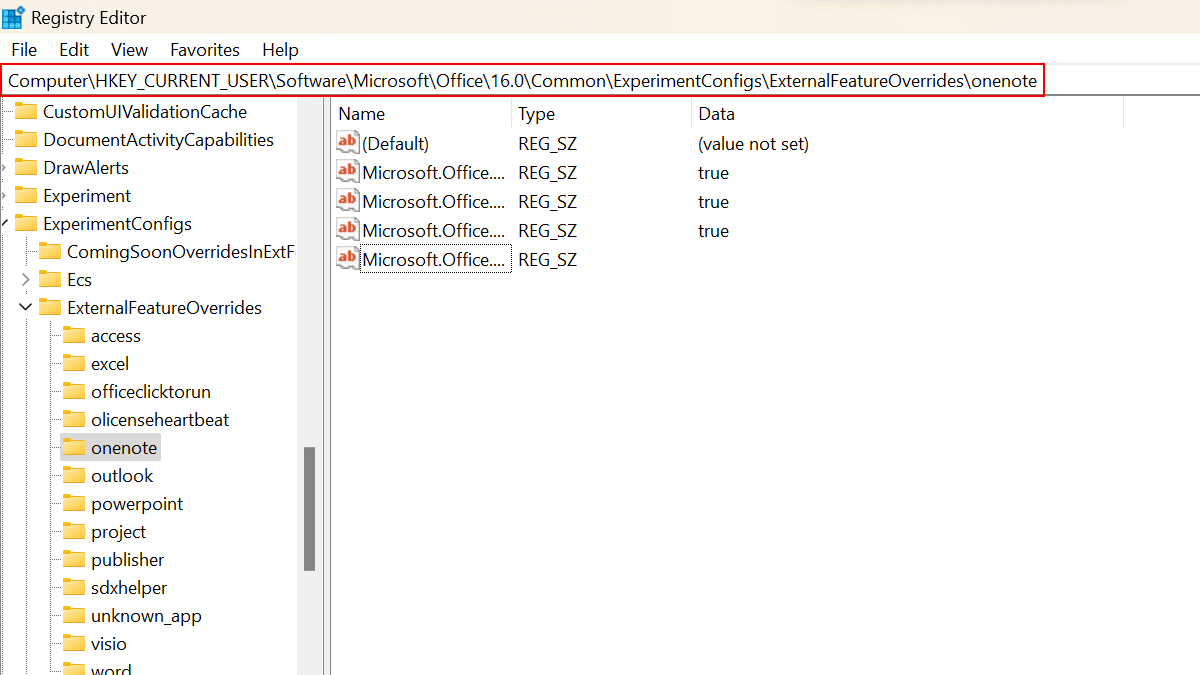Open the View menu
1200x675 pixels.
click(x=129, y=49)
